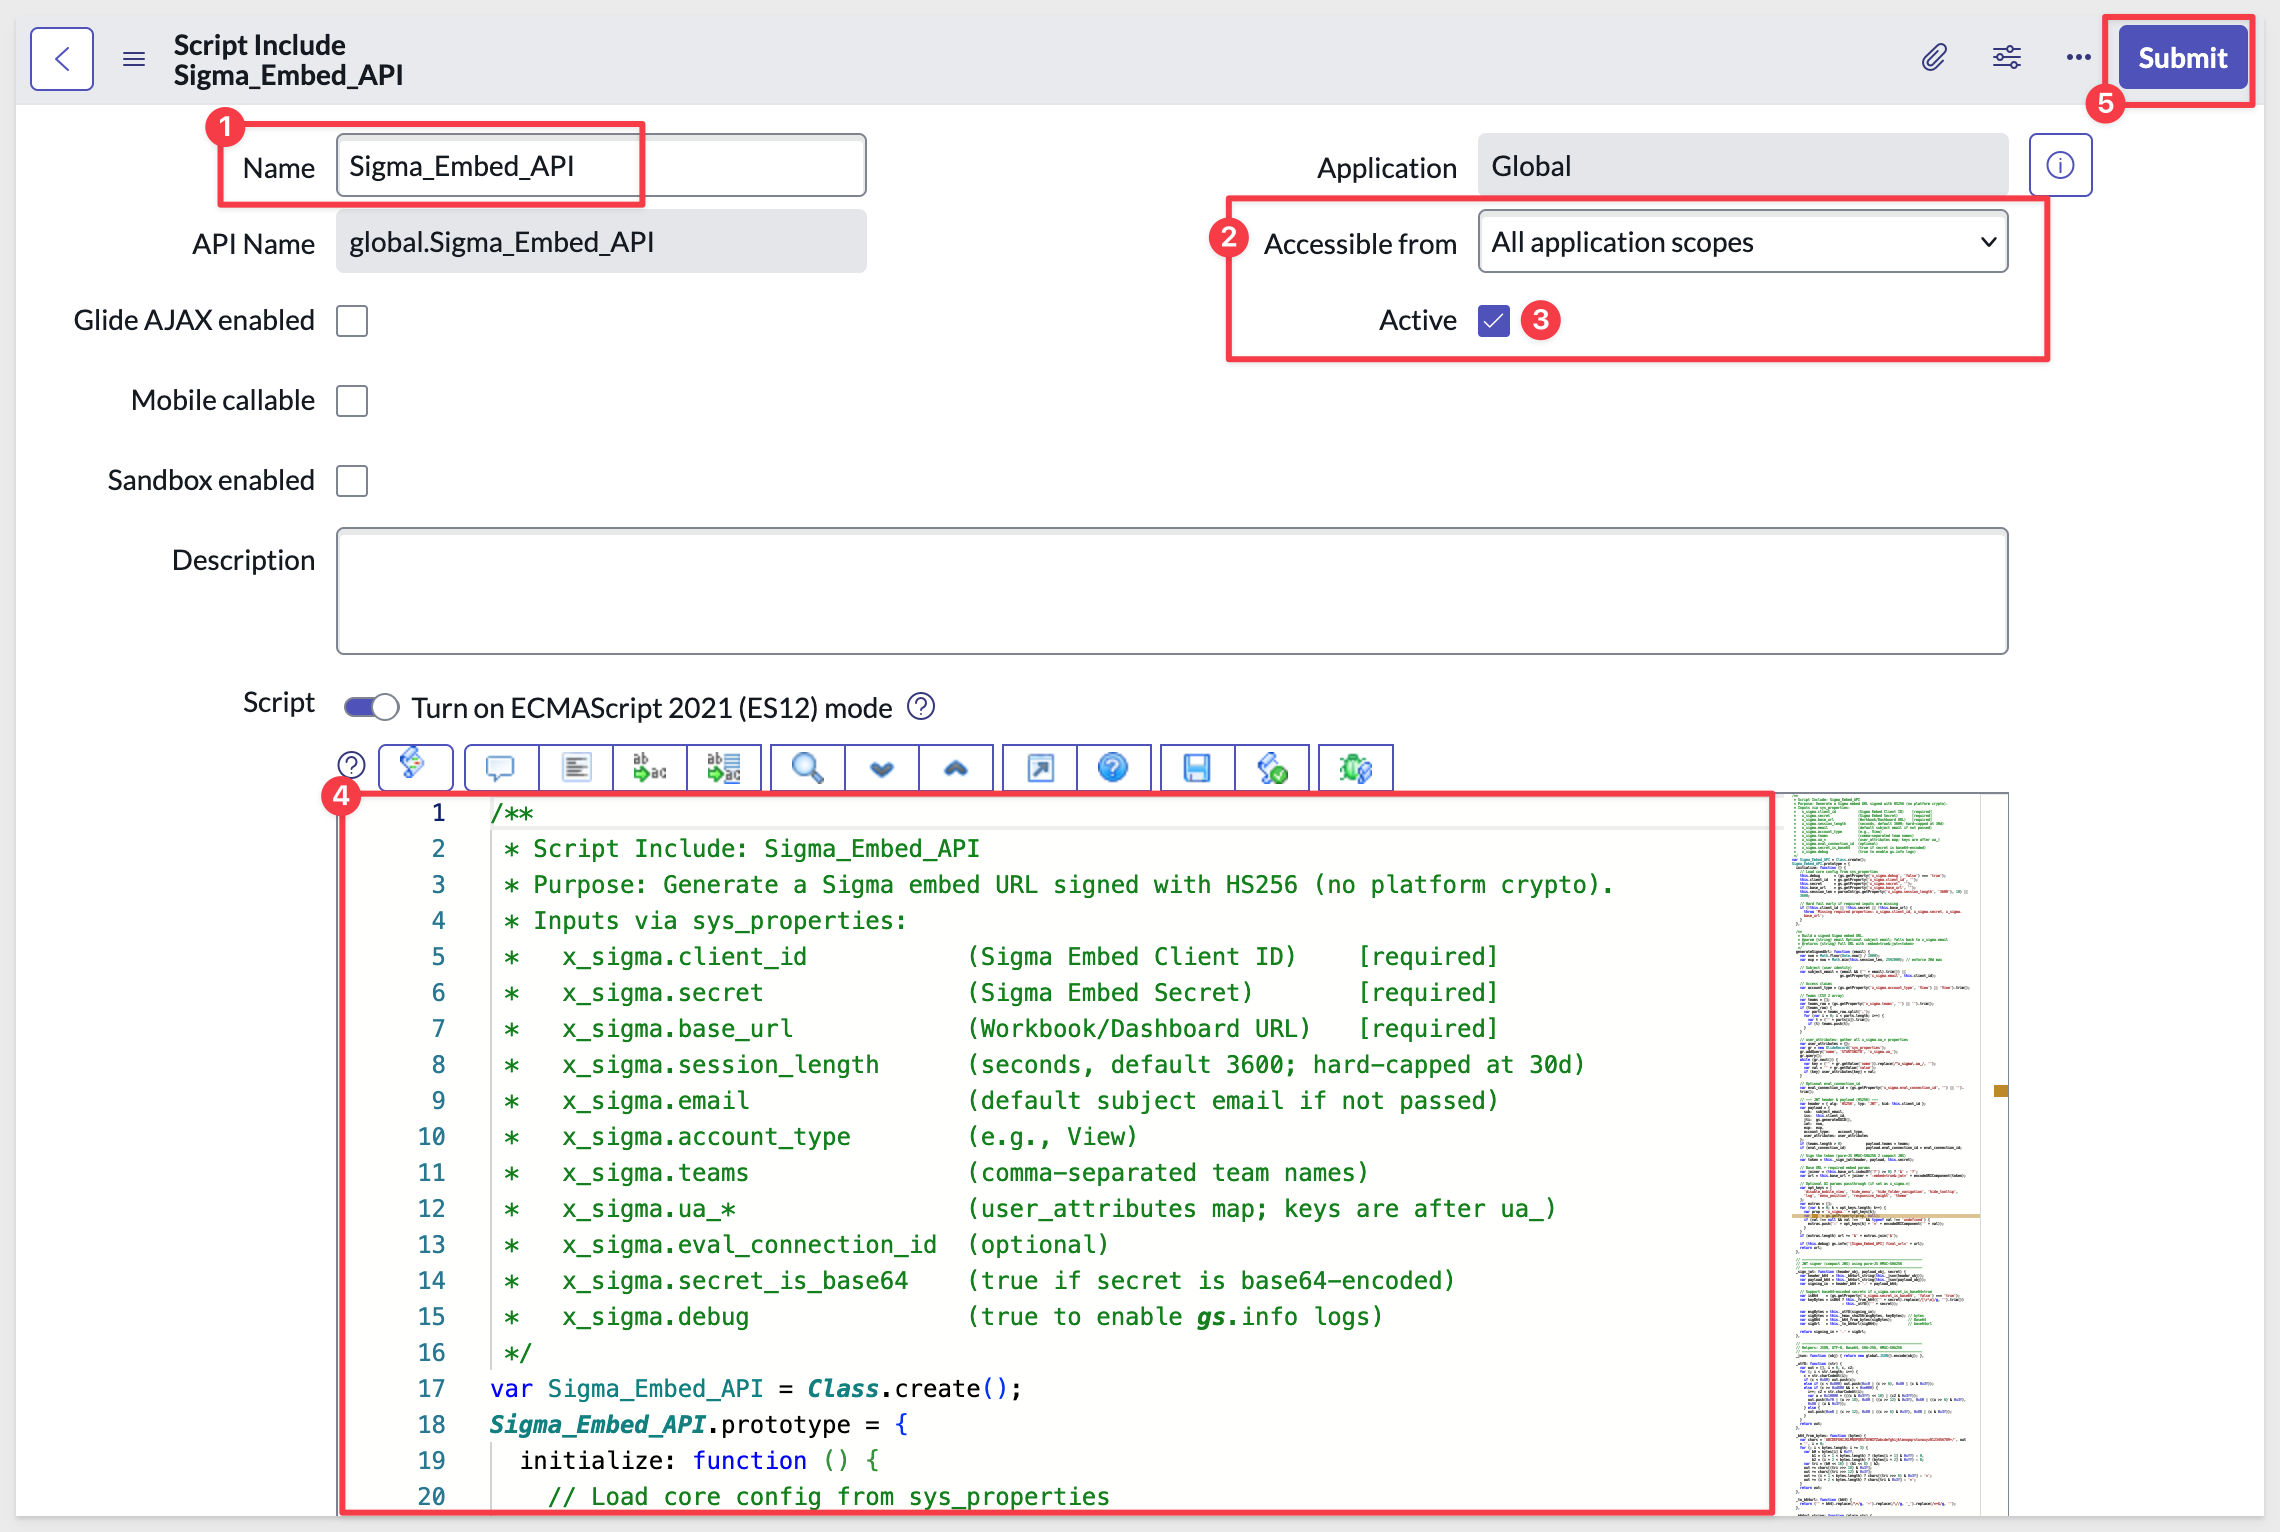The height and width of the screenshot is (1532, 2280).
Task: Click the save floppy disk icon
Action: (1197, 768)
